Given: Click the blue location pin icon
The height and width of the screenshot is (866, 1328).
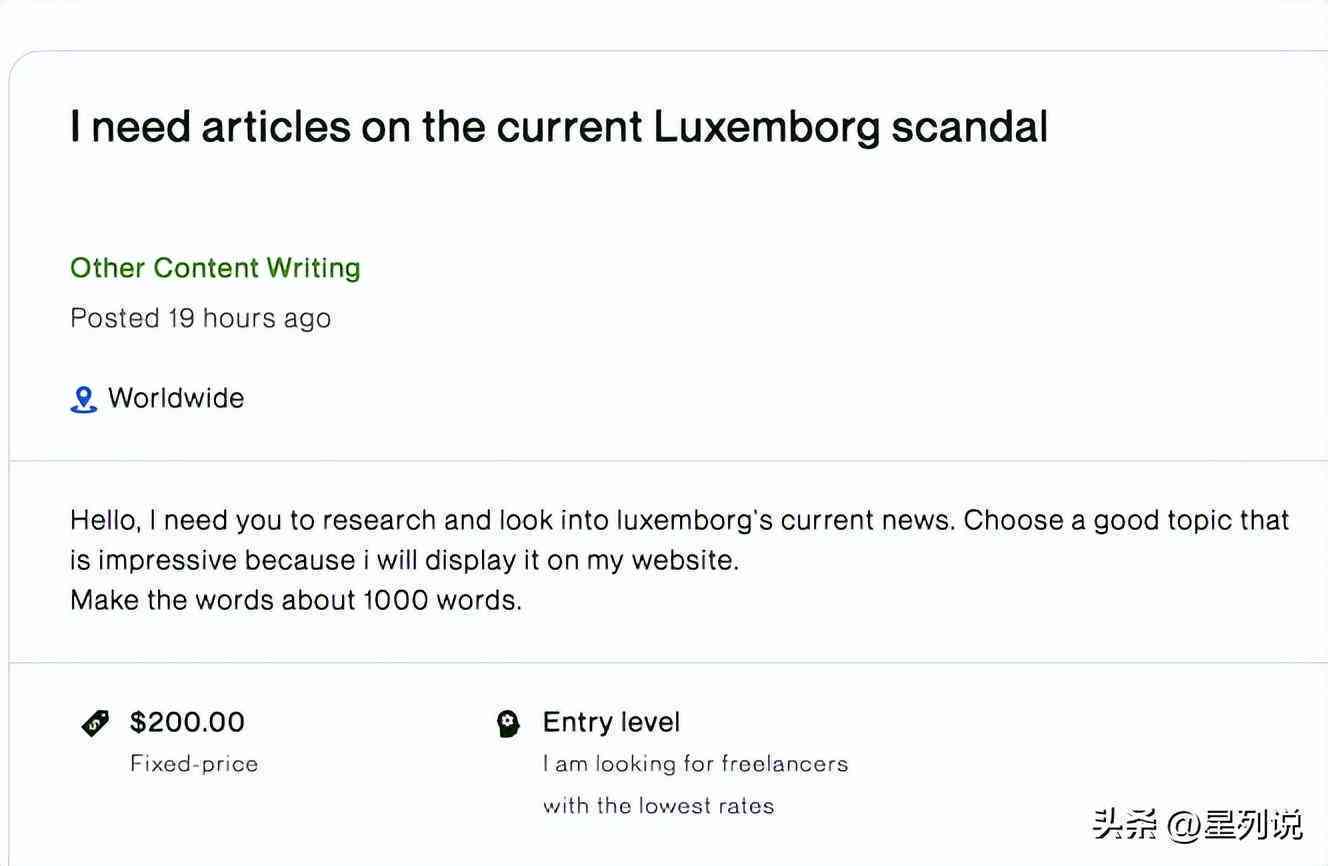Looking at the screenshot, I should pos(84,399).
